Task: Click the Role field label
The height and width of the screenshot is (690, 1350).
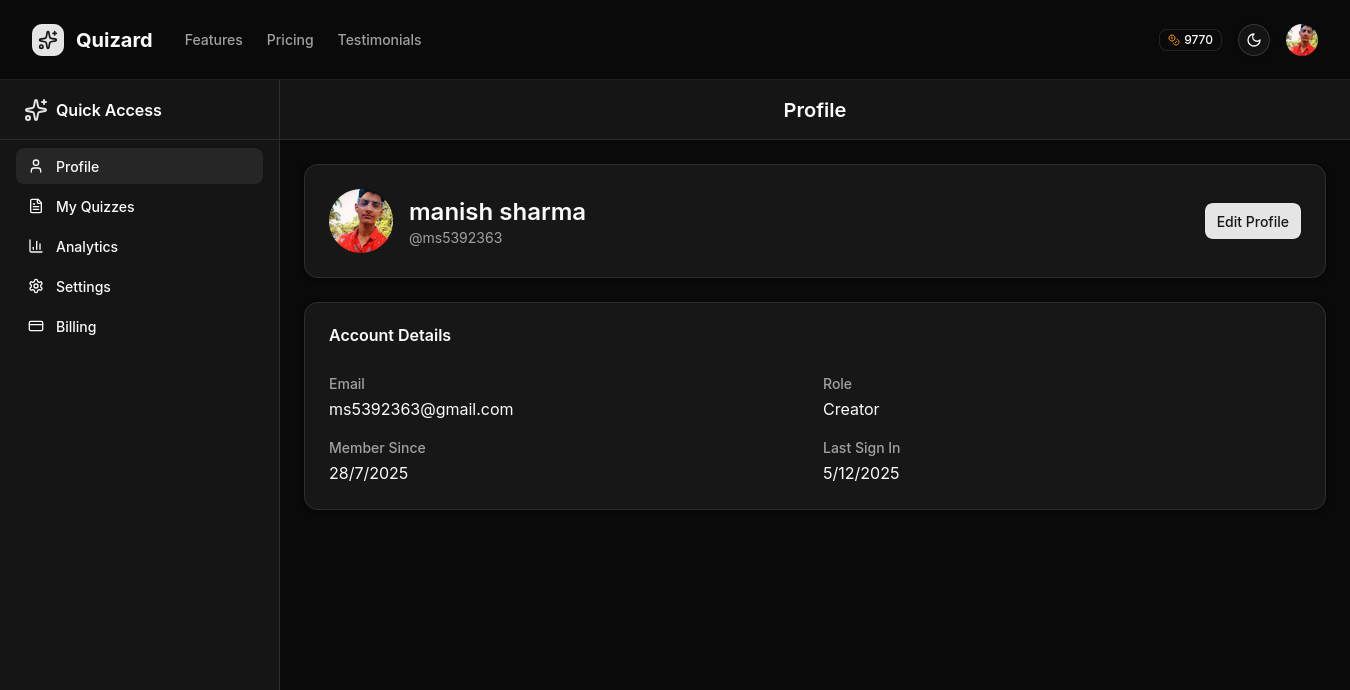Action: (837, 384)
